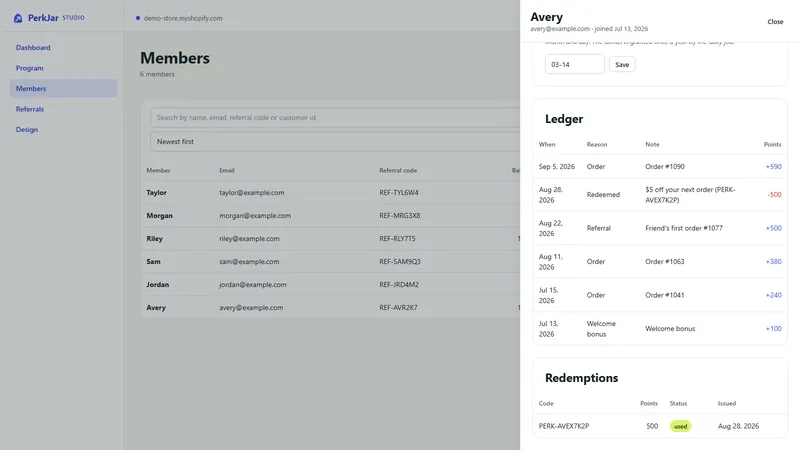
Task: Select referral code REF-SAM9Q3
Action: [x=399, y=261]
